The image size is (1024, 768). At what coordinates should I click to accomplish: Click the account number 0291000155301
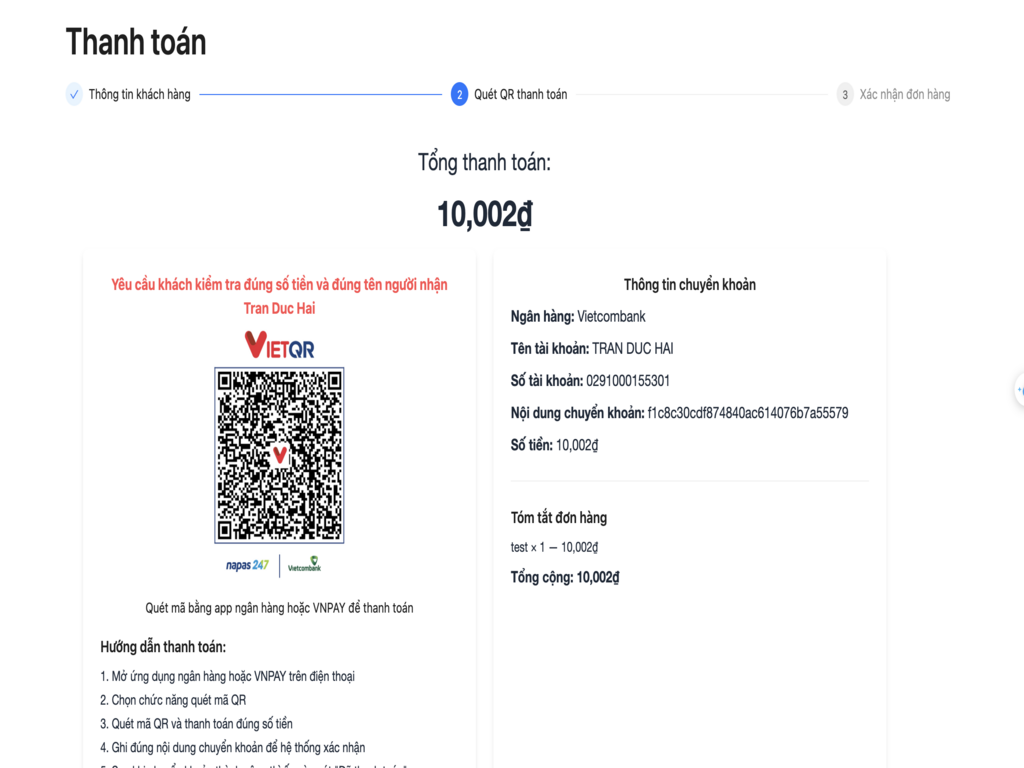[x=628, y=381]
